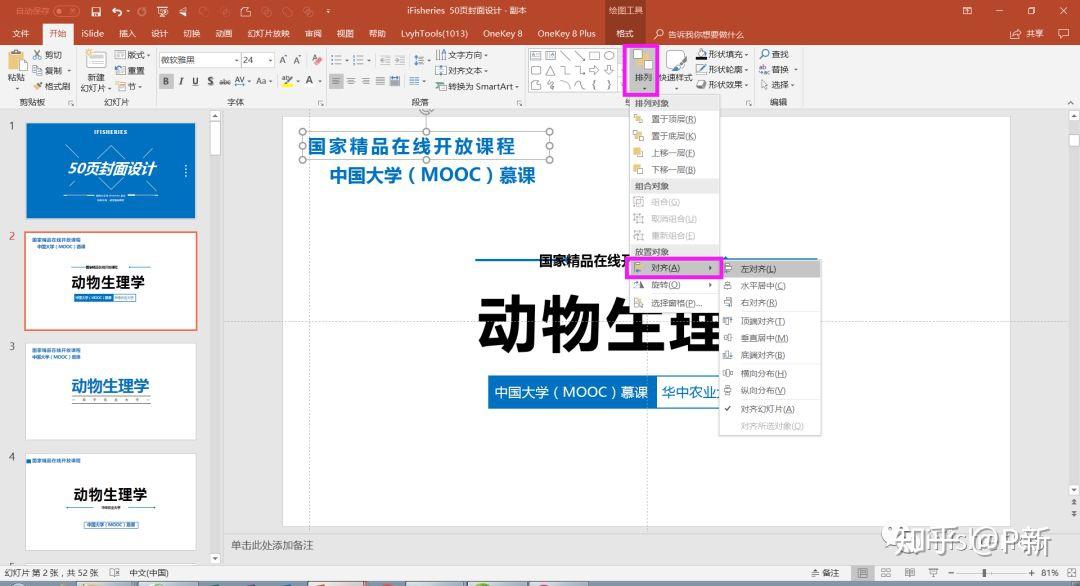Choose Align Left (左对齐) in submenu
Viewport: 1080px width, 586px height.
pos(770,269)
